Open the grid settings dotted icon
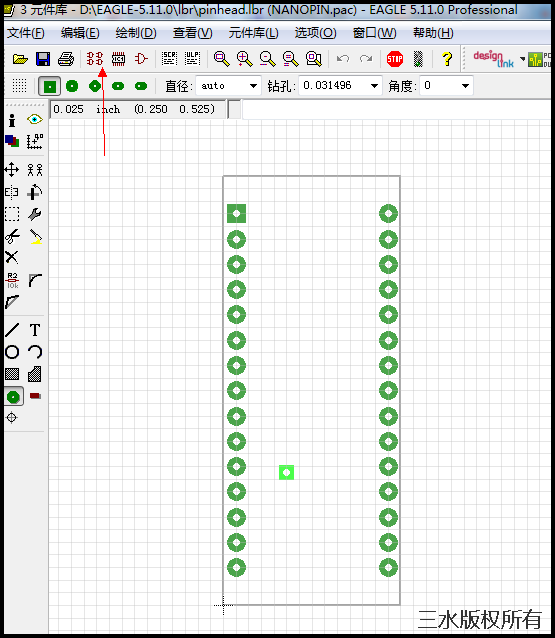 (x=19, y=86)
